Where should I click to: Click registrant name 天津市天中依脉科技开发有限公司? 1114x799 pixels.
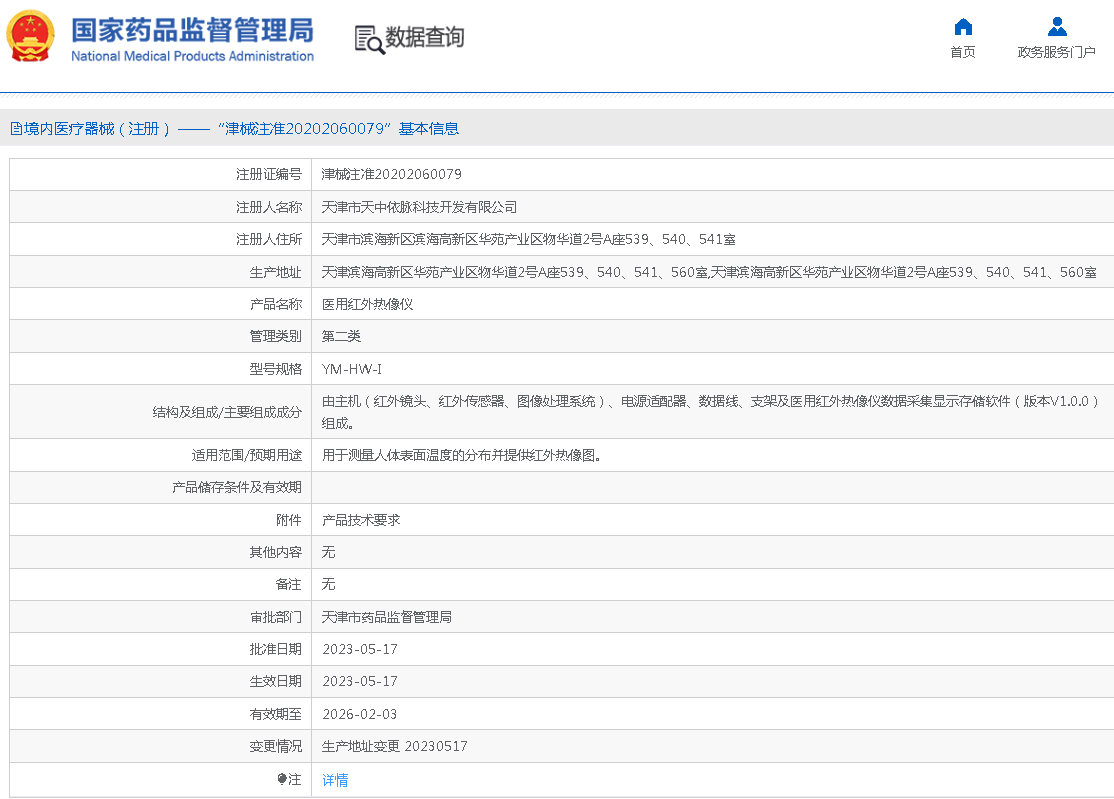[x=419, y=207]
